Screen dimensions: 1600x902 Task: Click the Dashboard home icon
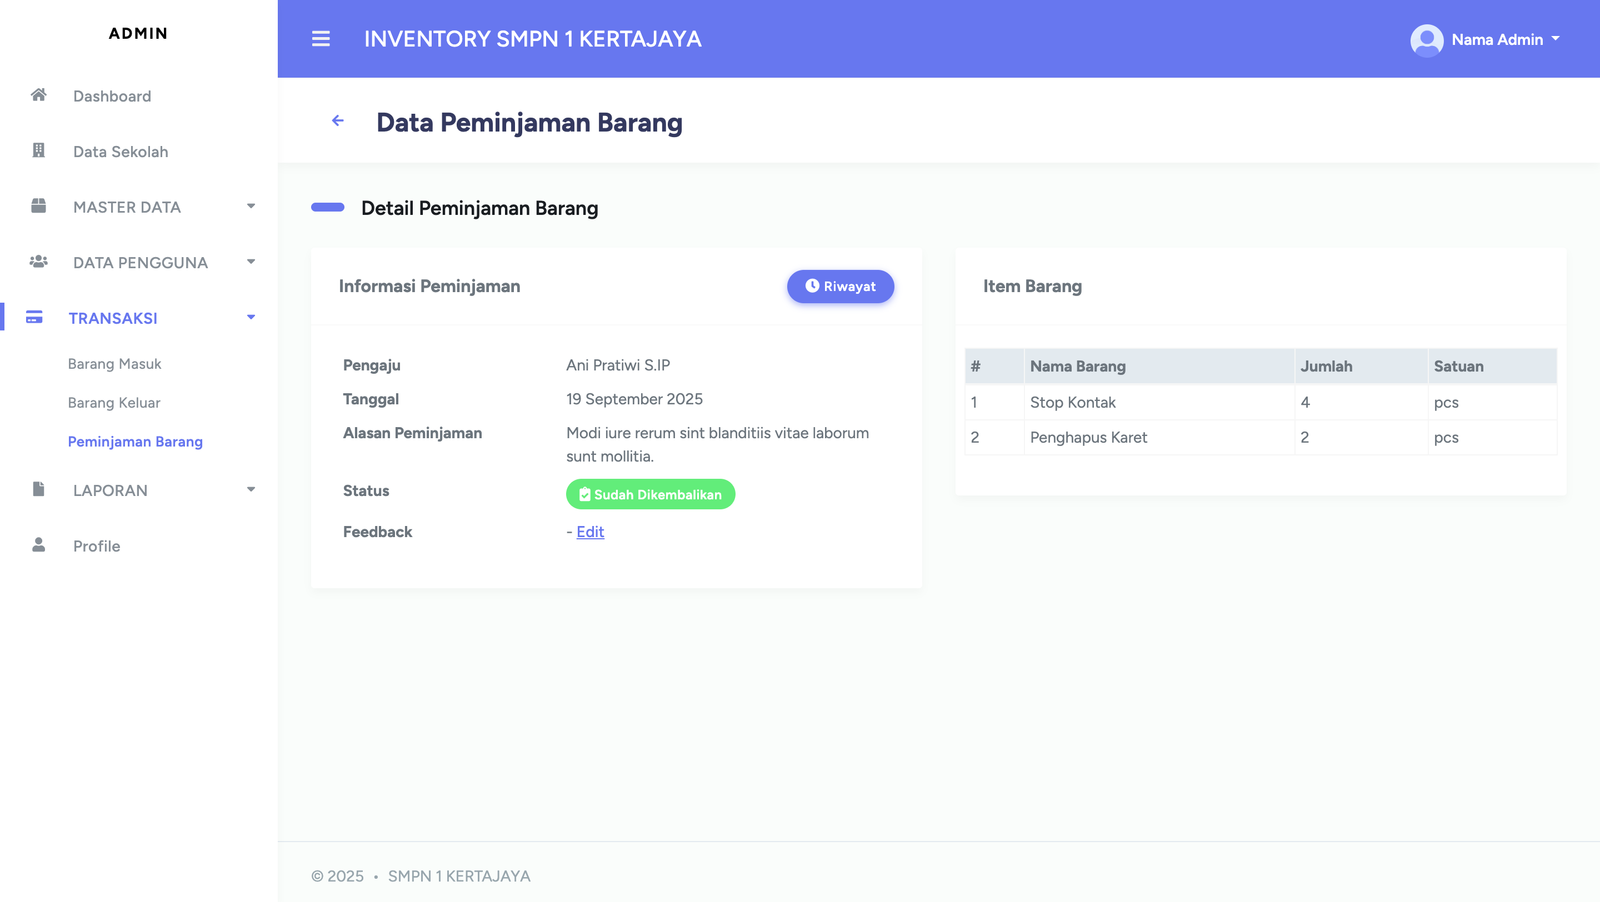point(38,95)
